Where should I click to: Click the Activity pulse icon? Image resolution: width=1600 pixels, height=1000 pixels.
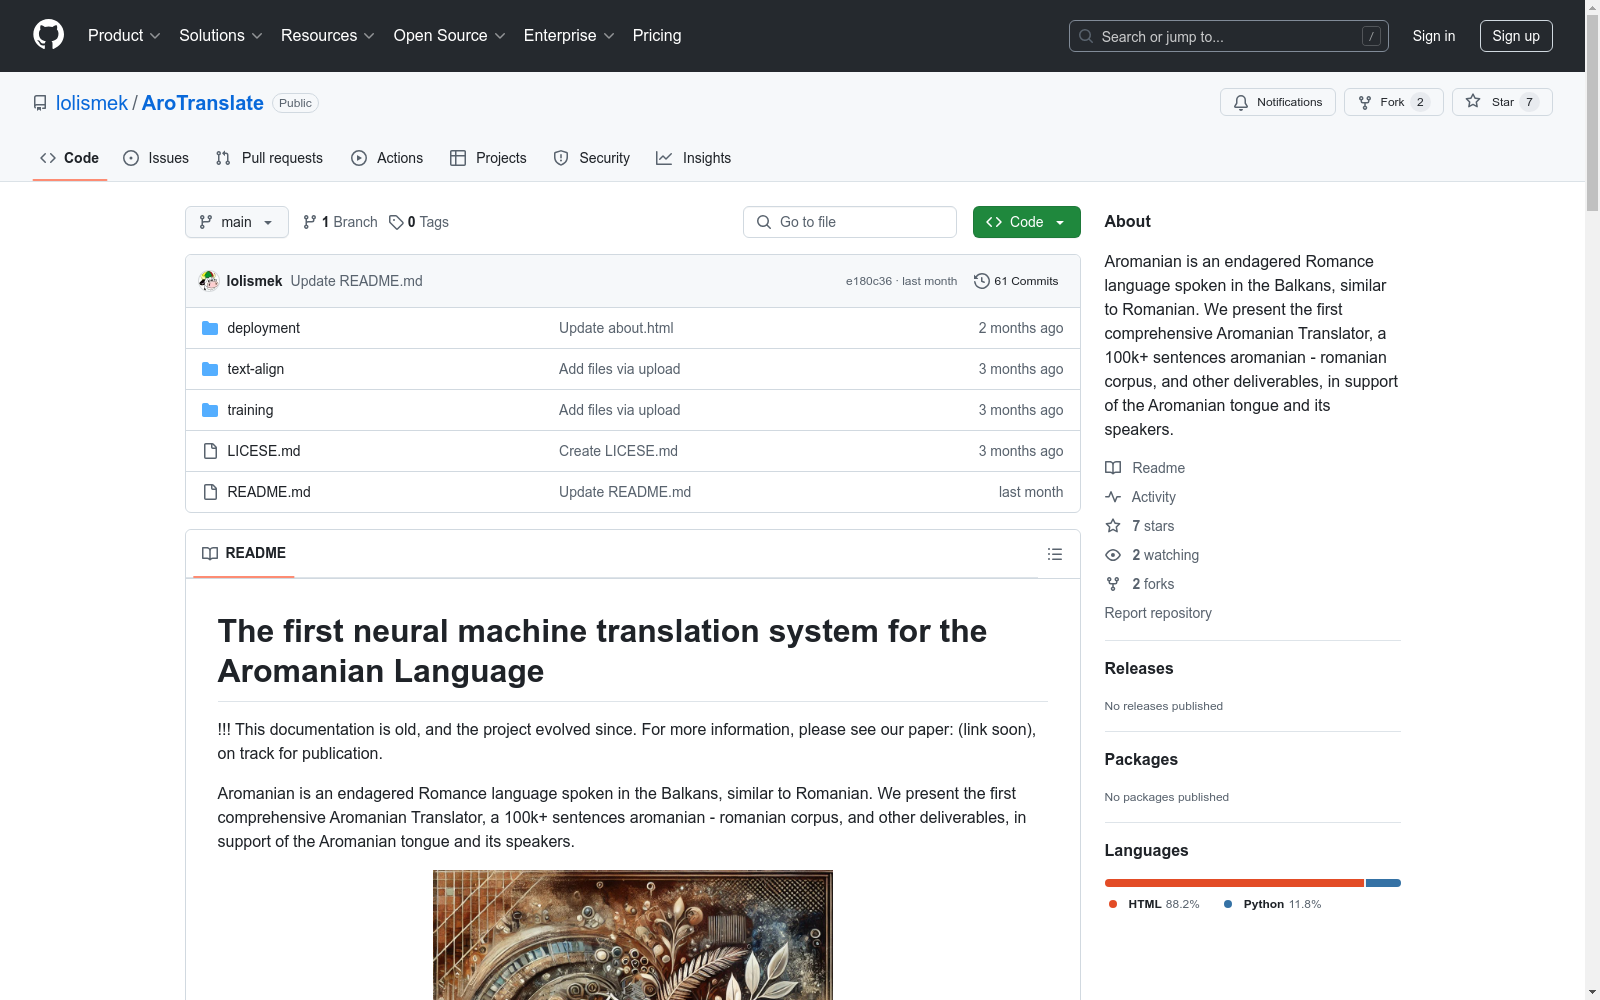pos(1113,497)
